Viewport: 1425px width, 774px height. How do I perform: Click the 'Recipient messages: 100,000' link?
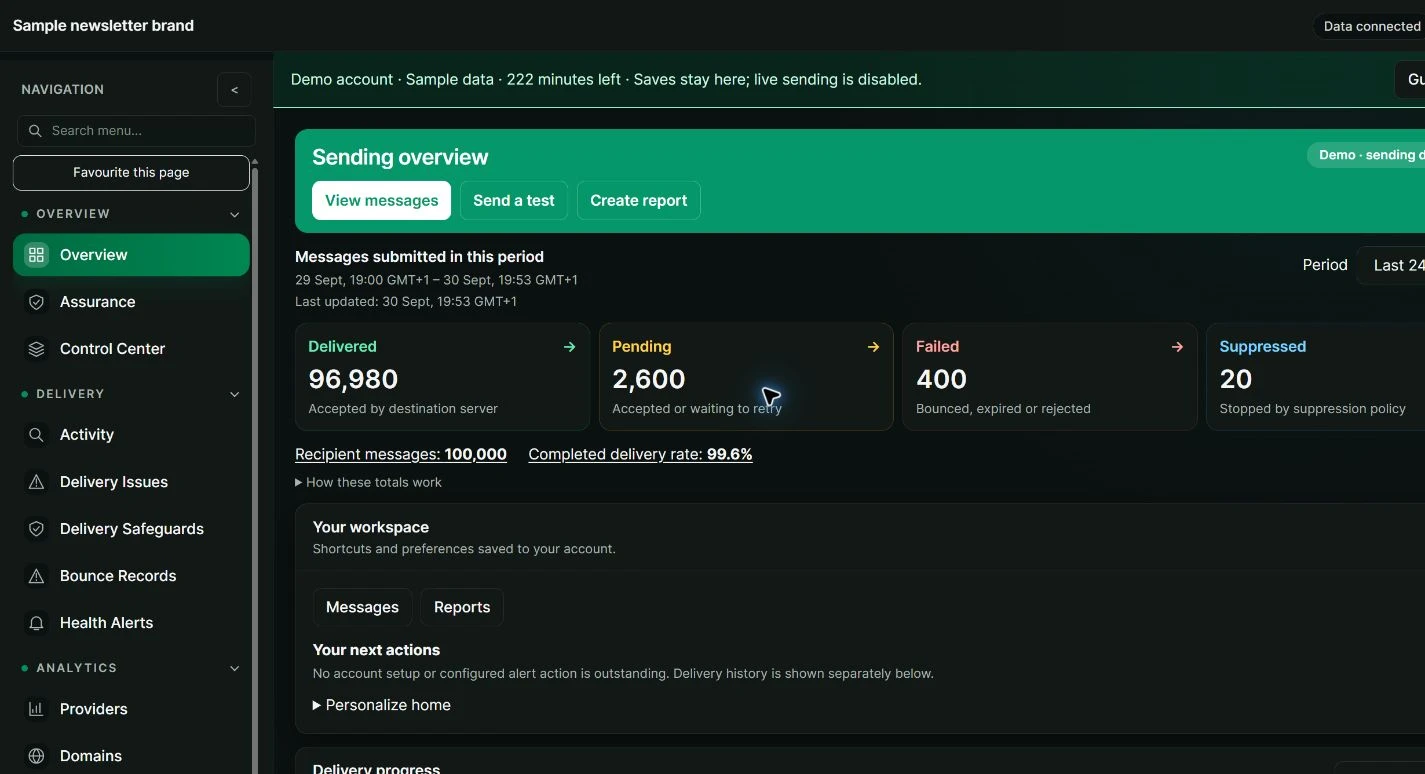(401, 454)
